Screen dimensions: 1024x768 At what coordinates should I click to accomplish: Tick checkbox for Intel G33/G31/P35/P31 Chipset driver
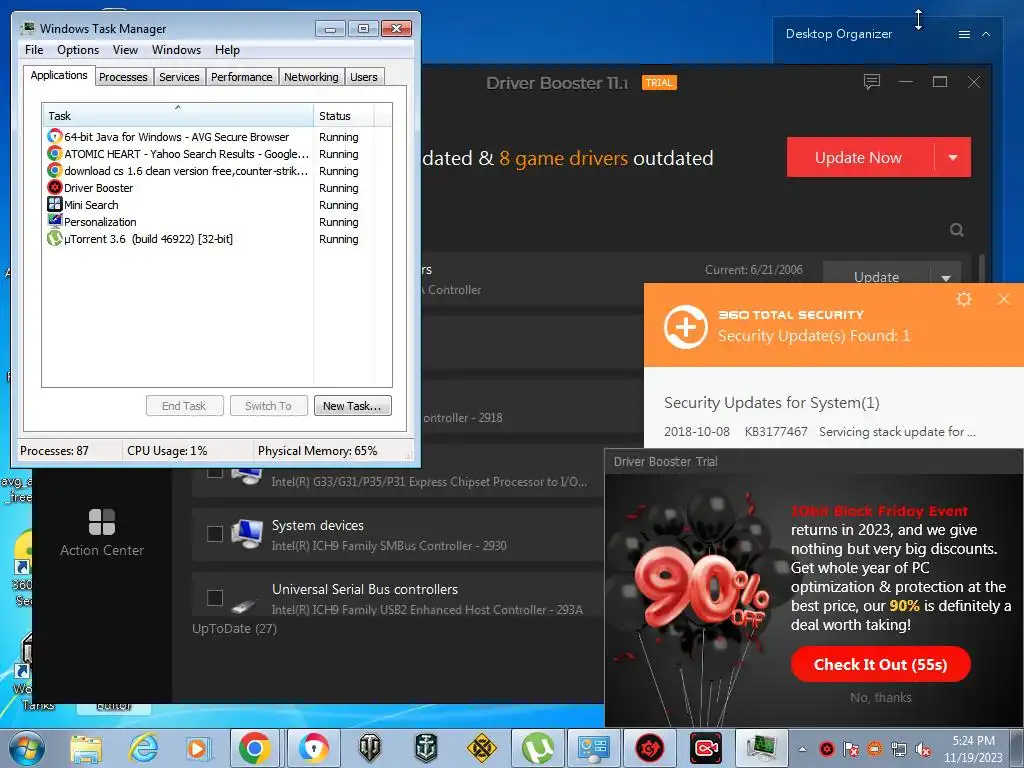(215, 471)
